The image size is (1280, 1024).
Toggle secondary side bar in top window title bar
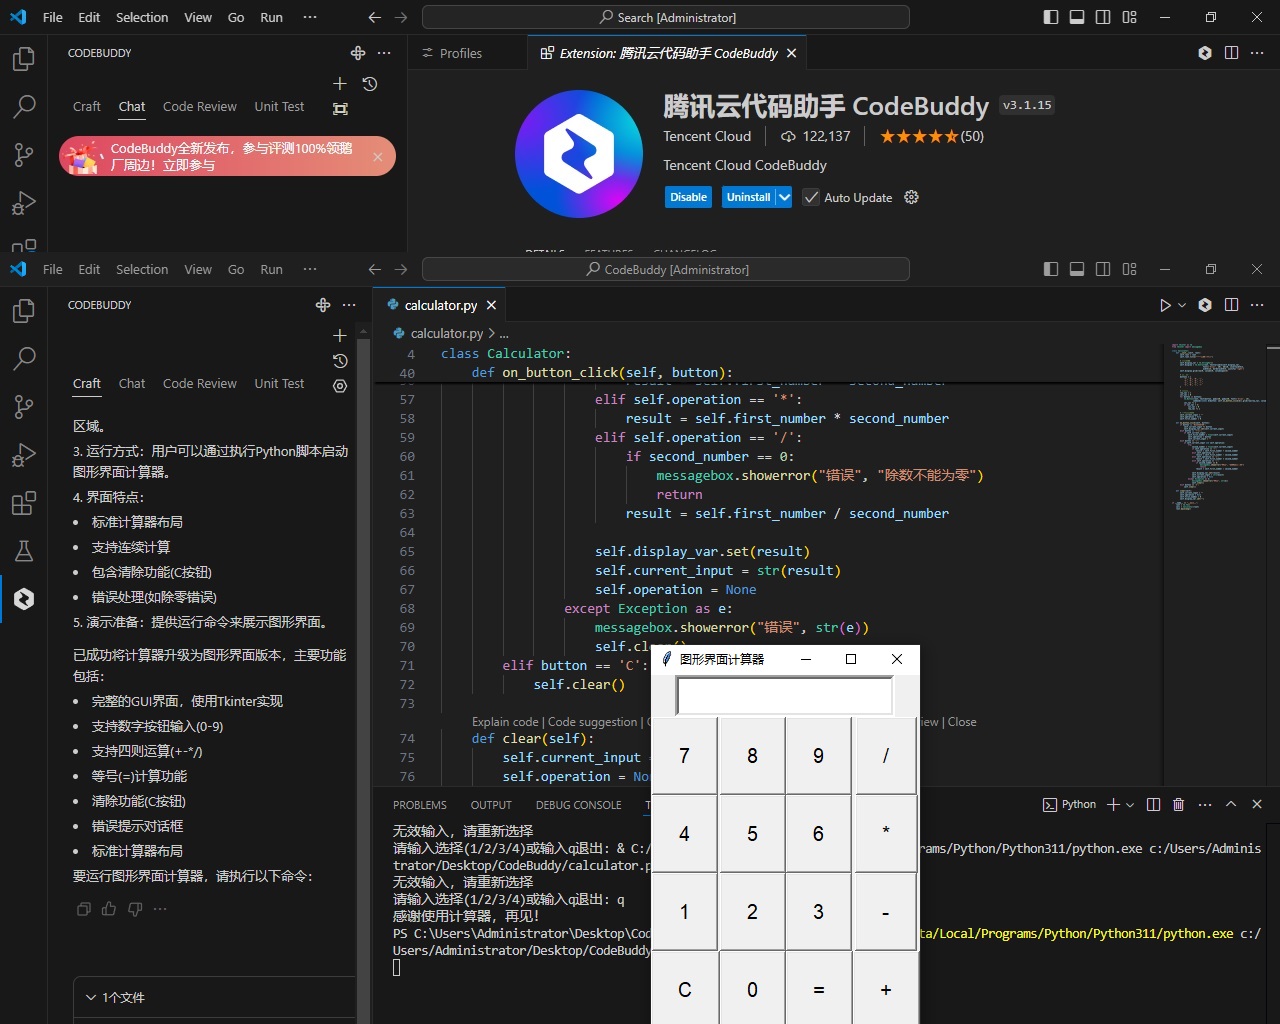point(1103,17)
